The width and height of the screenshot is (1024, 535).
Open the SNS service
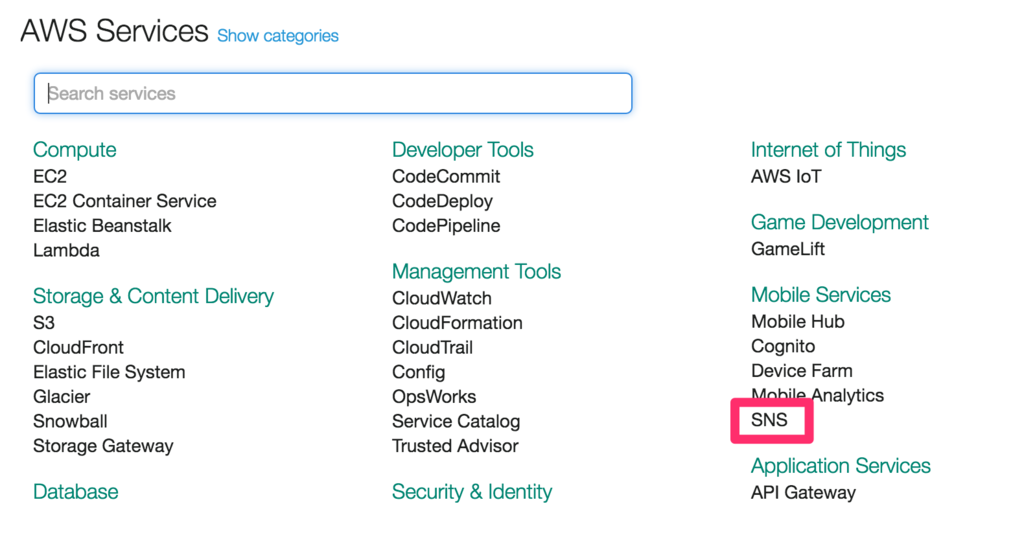click(x=770, y=420)
